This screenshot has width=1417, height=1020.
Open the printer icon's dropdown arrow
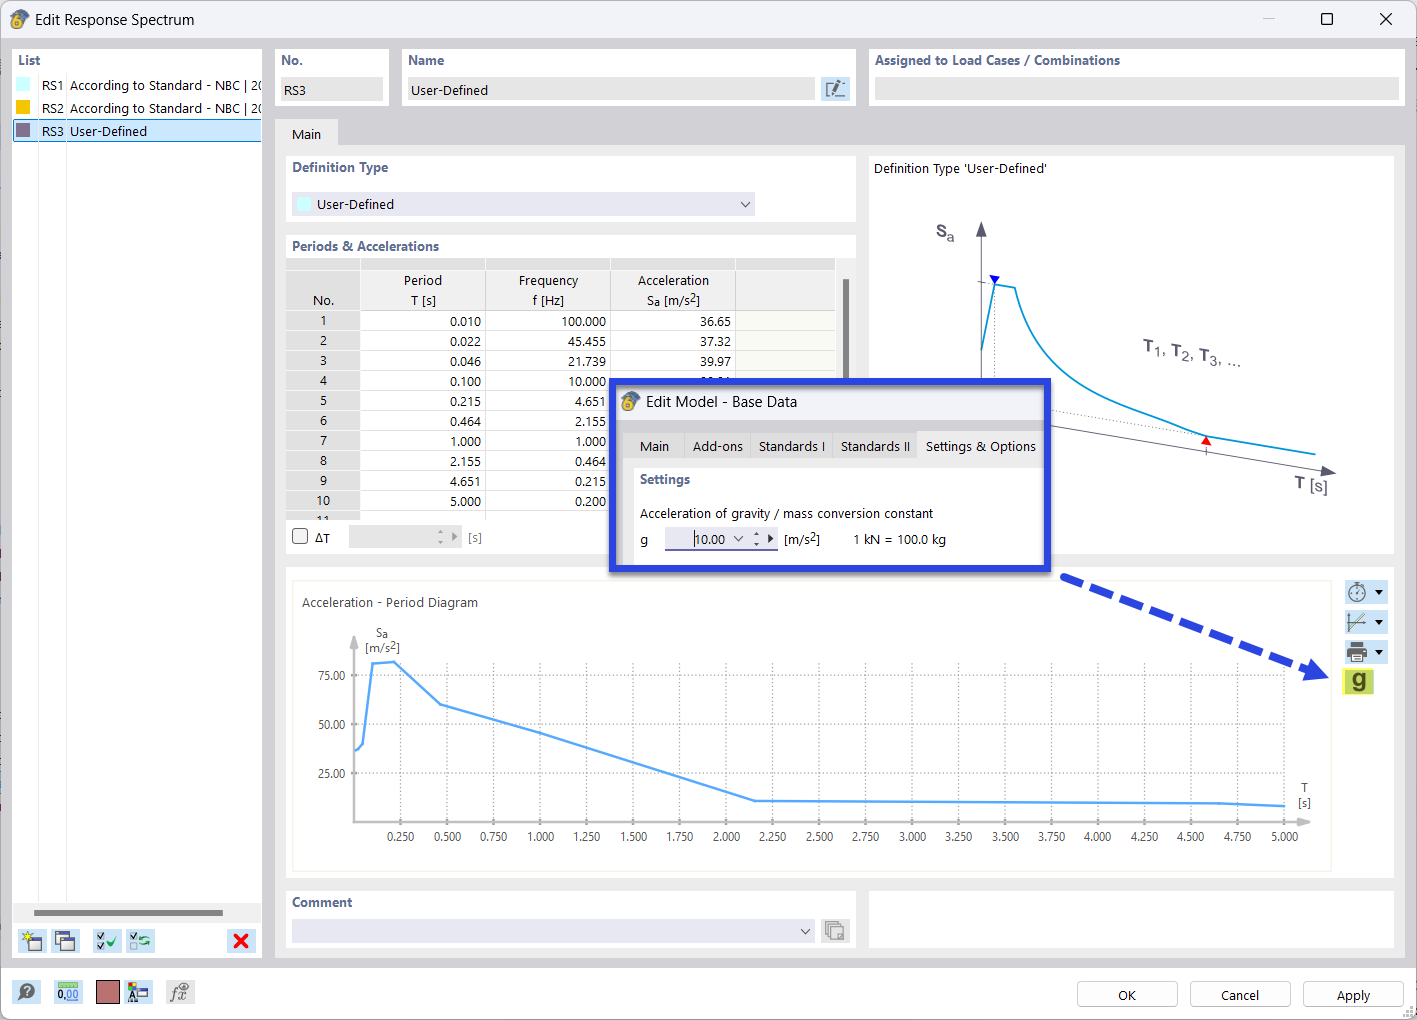point(1378,651)
